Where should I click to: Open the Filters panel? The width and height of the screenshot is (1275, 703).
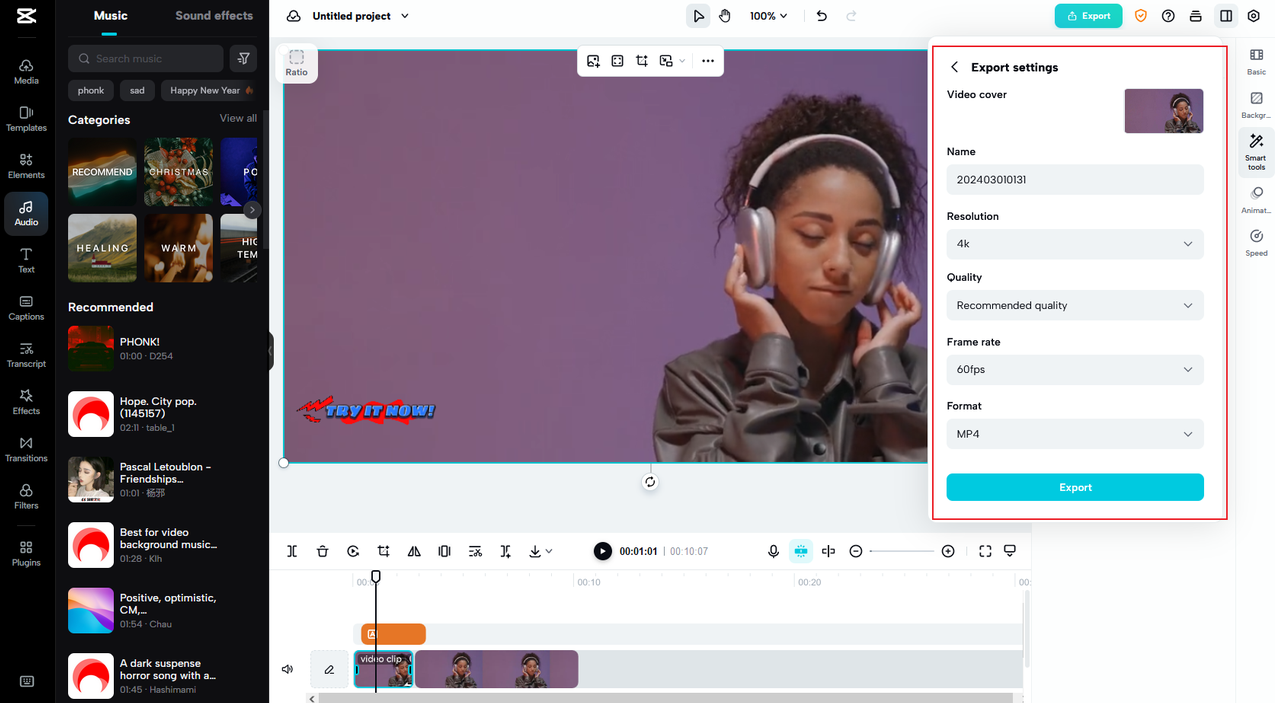(26, 497)
